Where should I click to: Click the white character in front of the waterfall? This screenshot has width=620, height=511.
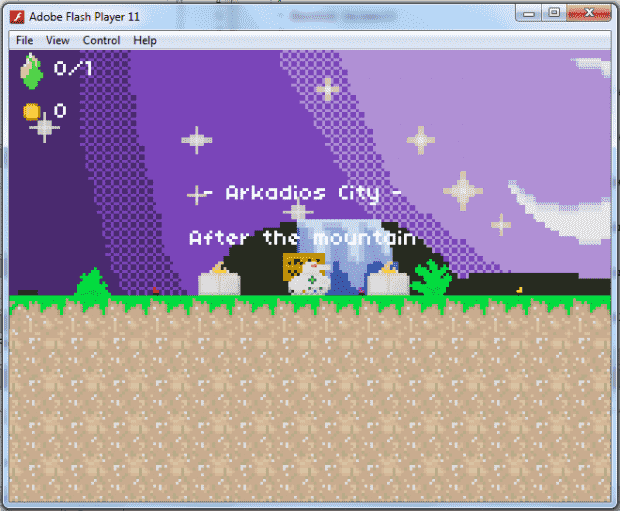(x=309, y=279)
